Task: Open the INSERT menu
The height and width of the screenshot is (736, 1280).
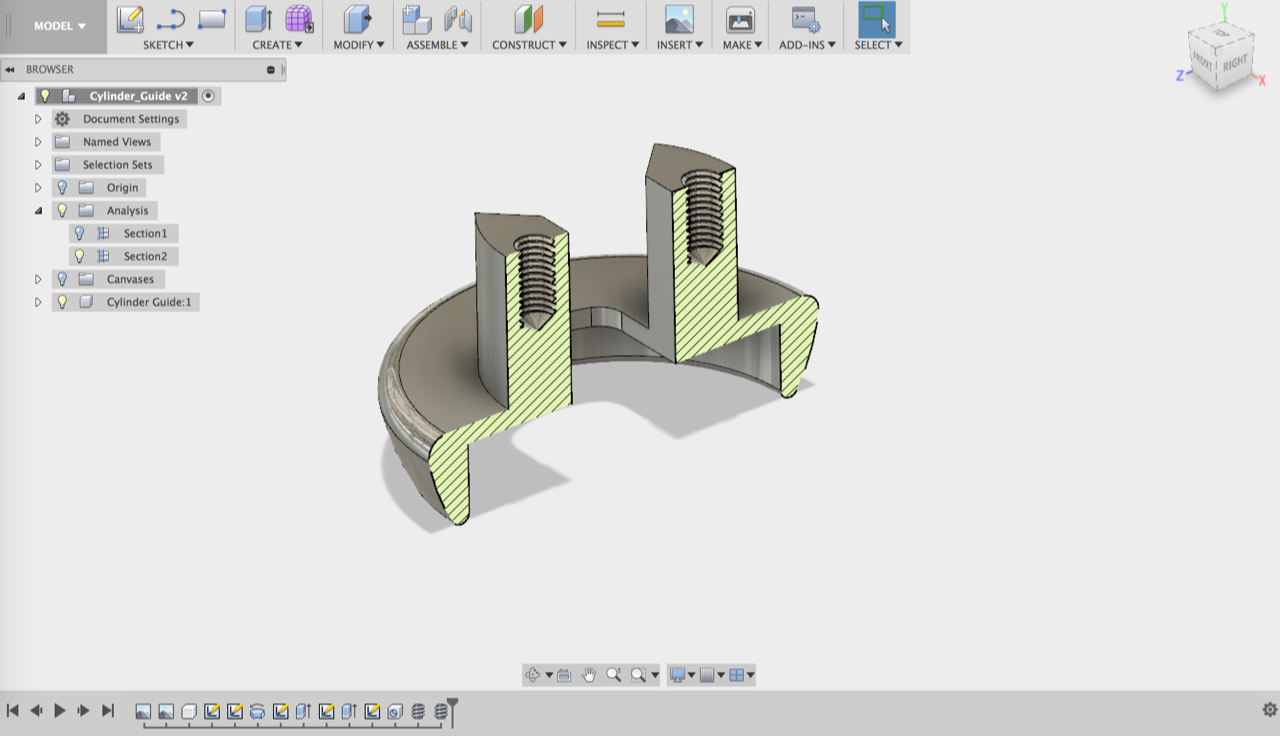Action: coord(680,45)
